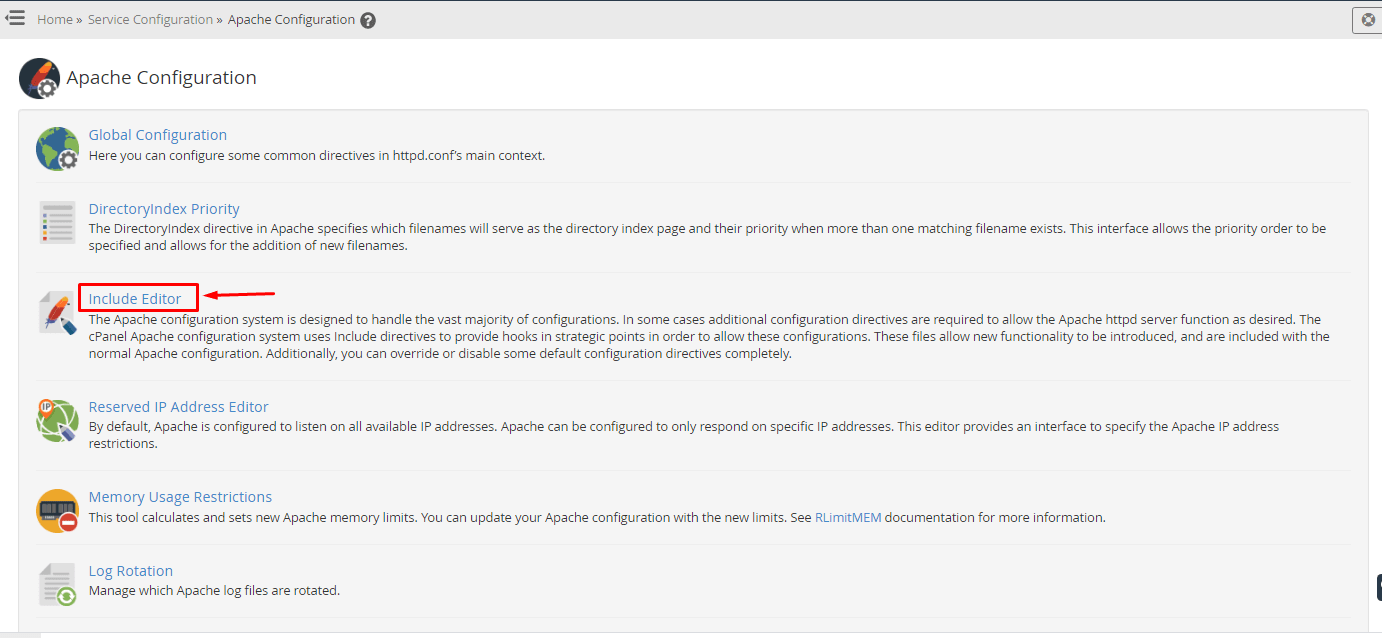Open Service Configuration breadcrumb link
Image resolution: width=1382 pixels, height=638 pixels.
point(150,20)
